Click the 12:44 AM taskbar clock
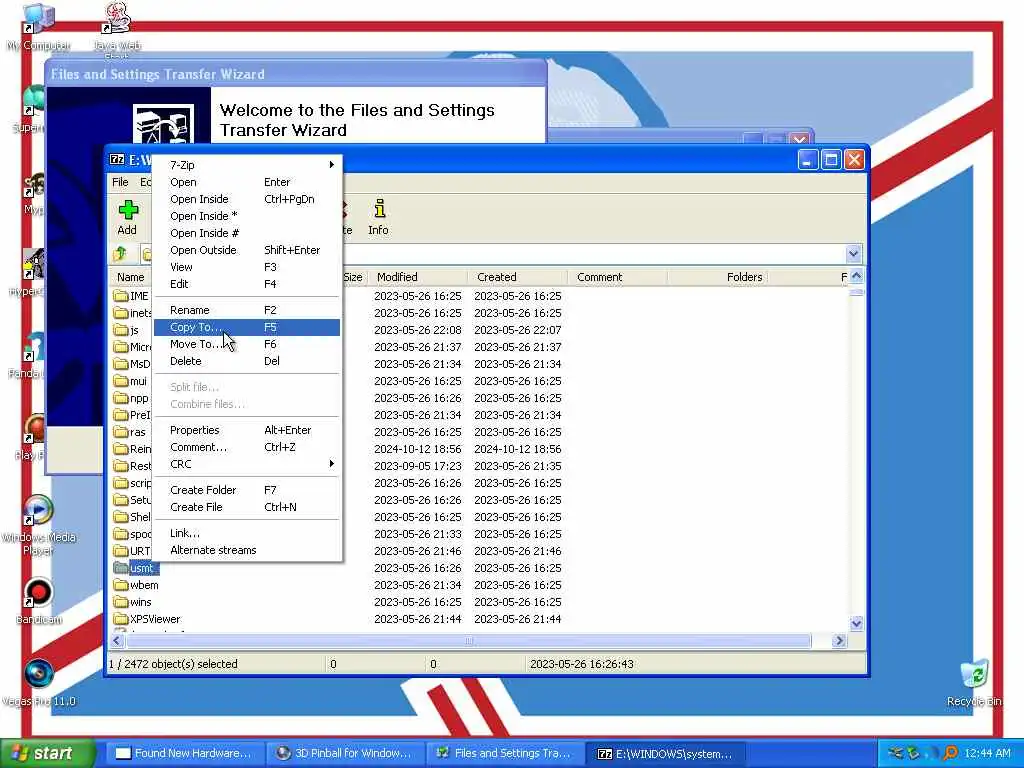 (x=987, y=753)
